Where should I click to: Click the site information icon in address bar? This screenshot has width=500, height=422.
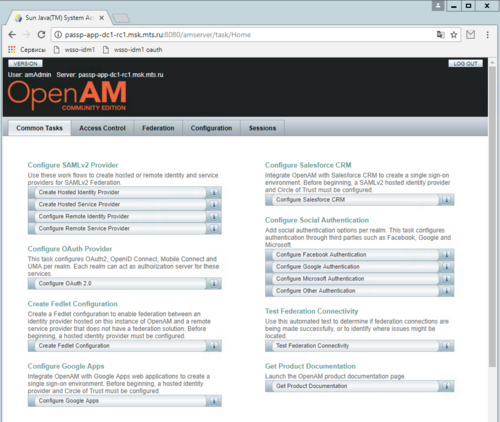tap(58, 35)
